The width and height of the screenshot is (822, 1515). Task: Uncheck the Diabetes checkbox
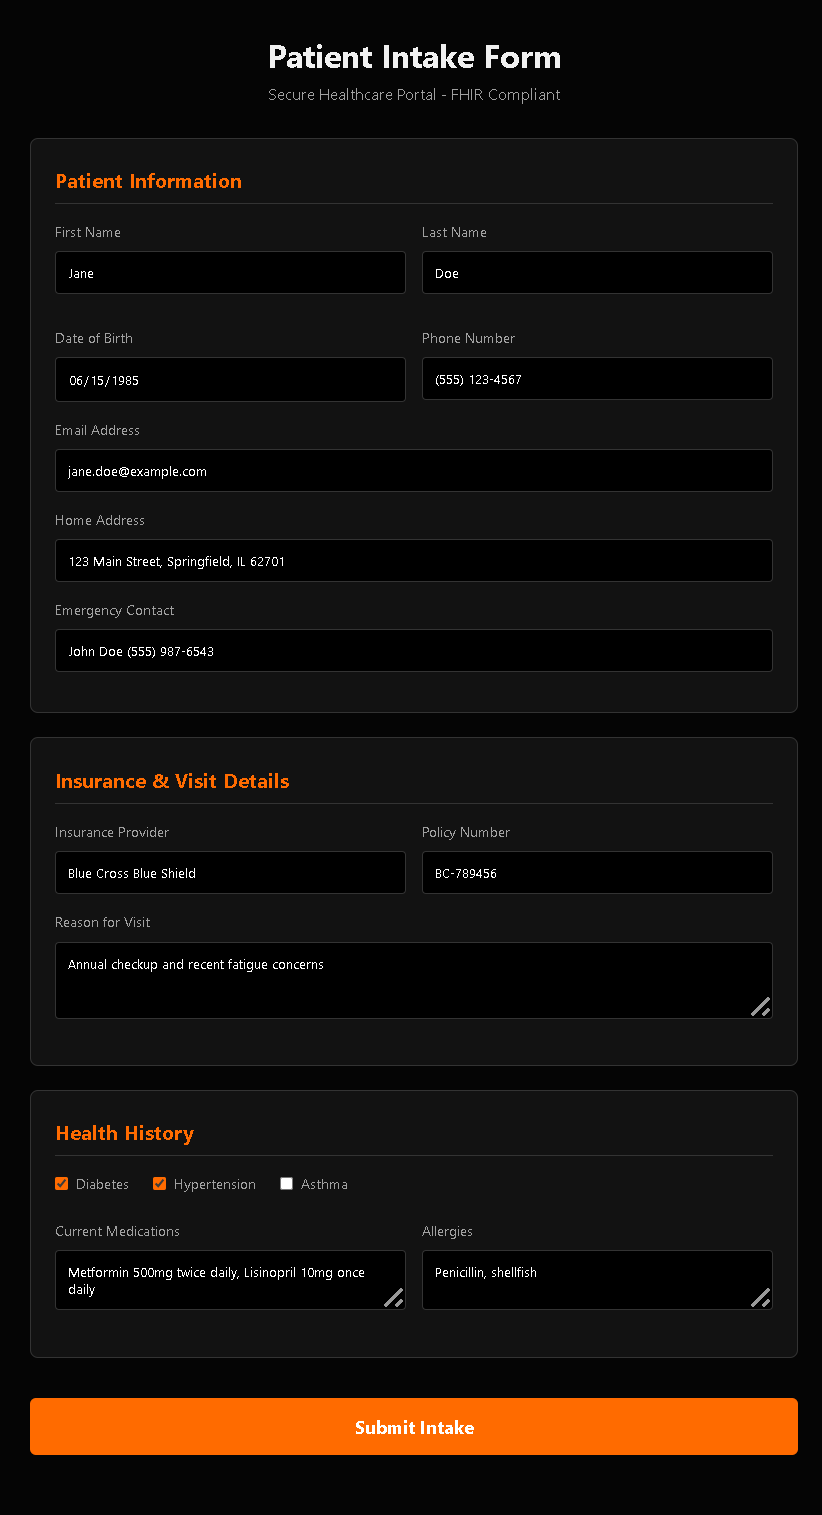point(61,1183)
